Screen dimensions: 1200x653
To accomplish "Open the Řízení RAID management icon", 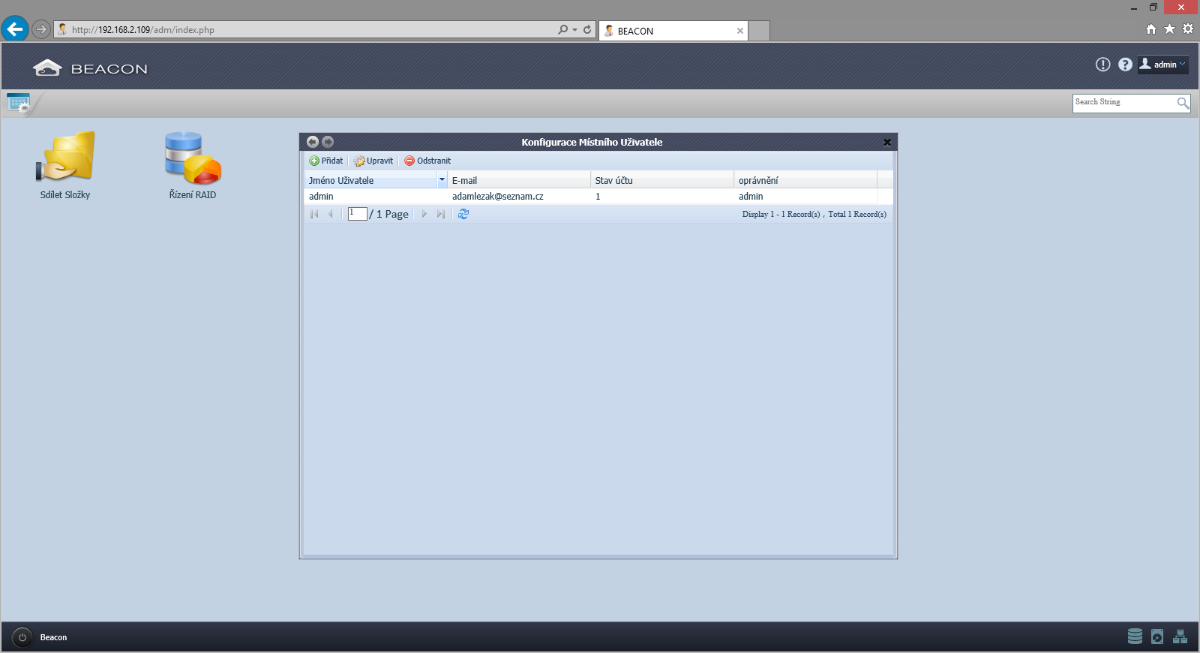I will click(x=192, y=158).
